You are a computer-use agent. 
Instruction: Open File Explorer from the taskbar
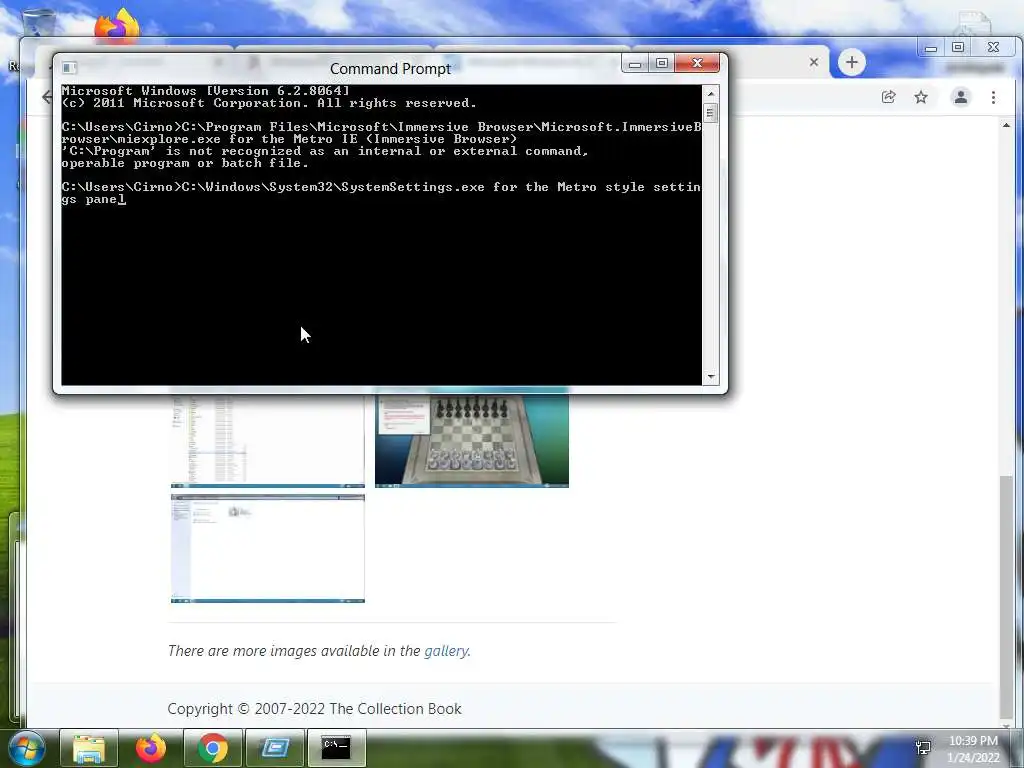[89, 748]
